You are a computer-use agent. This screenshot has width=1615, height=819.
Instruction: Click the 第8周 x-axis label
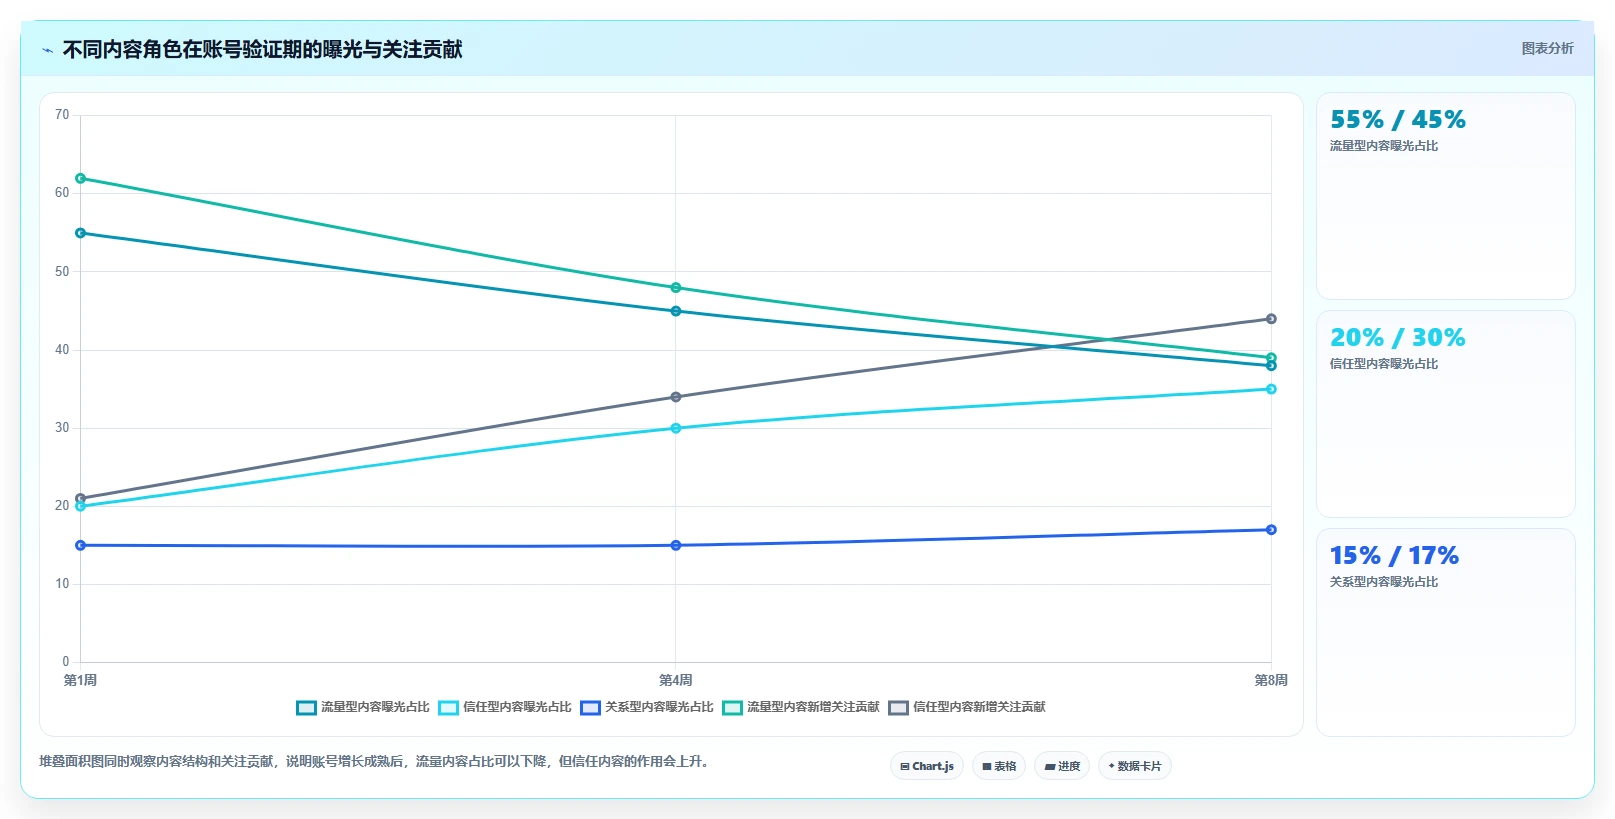pyautogui.click(x=1271, y=680)
